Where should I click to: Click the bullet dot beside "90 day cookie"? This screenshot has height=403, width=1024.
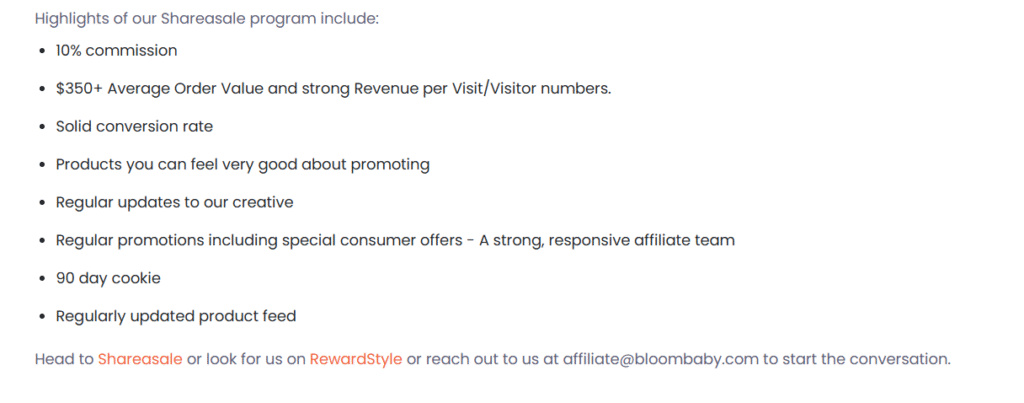(41, 279)
